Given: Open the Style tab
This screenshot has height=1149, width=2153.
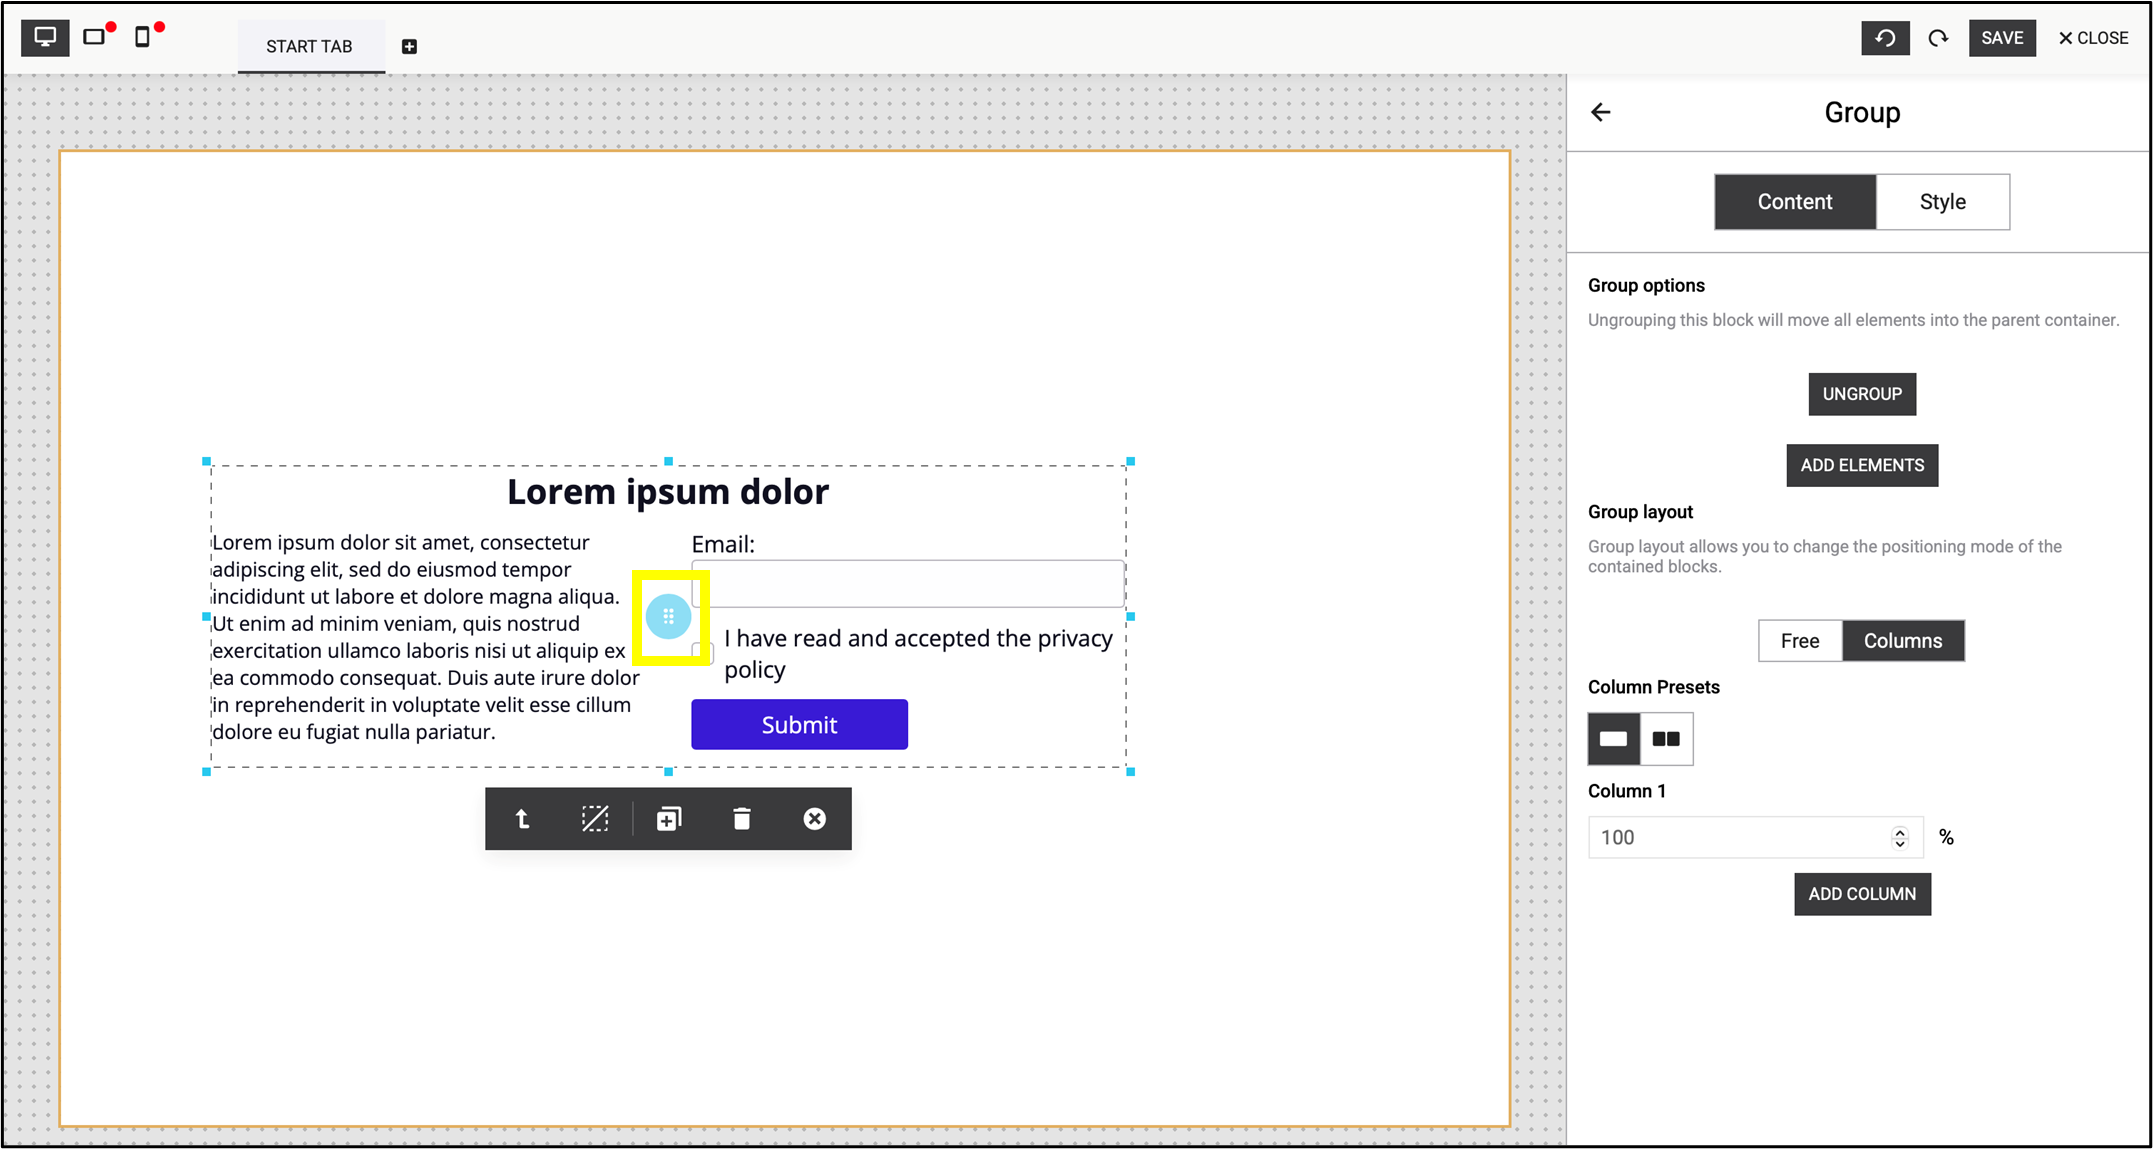Looking at the screenshot, I should click(1942, 202).
